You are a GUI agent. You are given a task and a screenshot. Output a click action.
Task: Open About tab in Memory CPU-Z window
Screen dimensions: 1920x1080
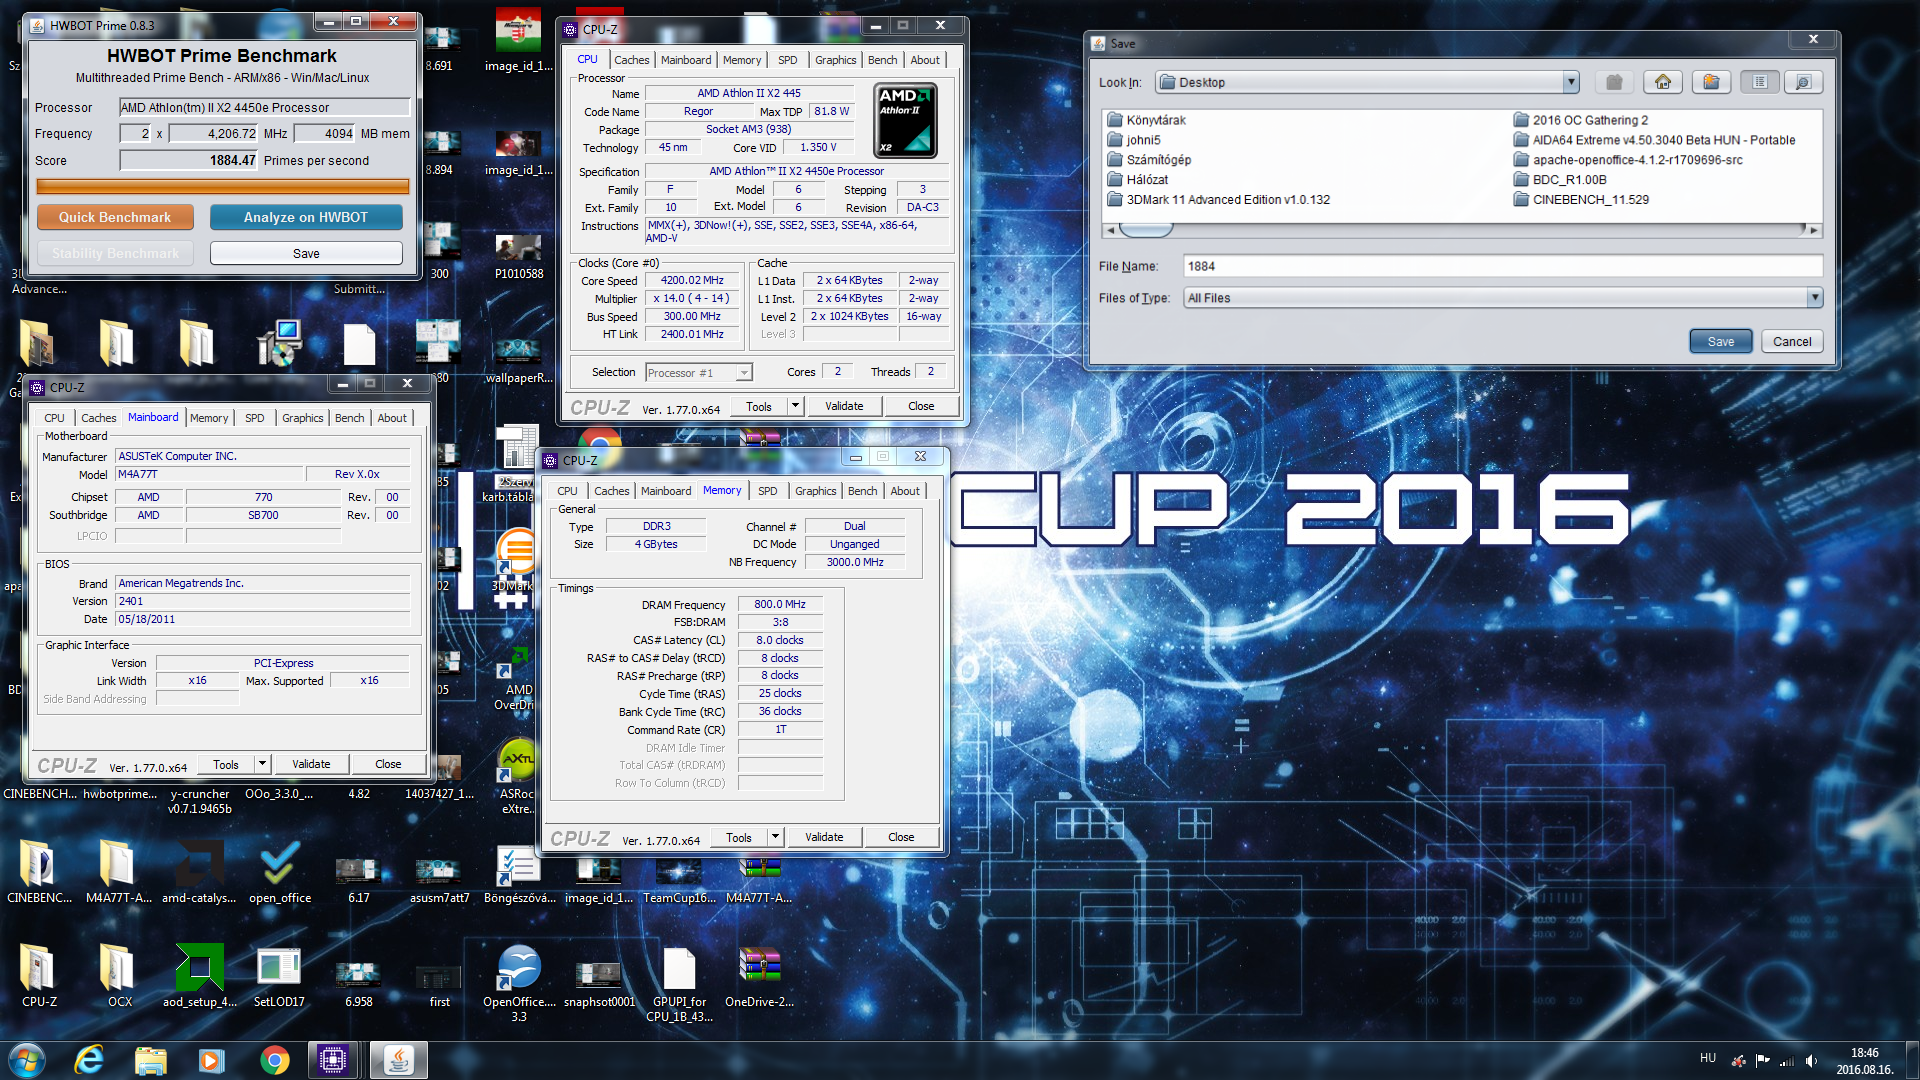(904, 491)
